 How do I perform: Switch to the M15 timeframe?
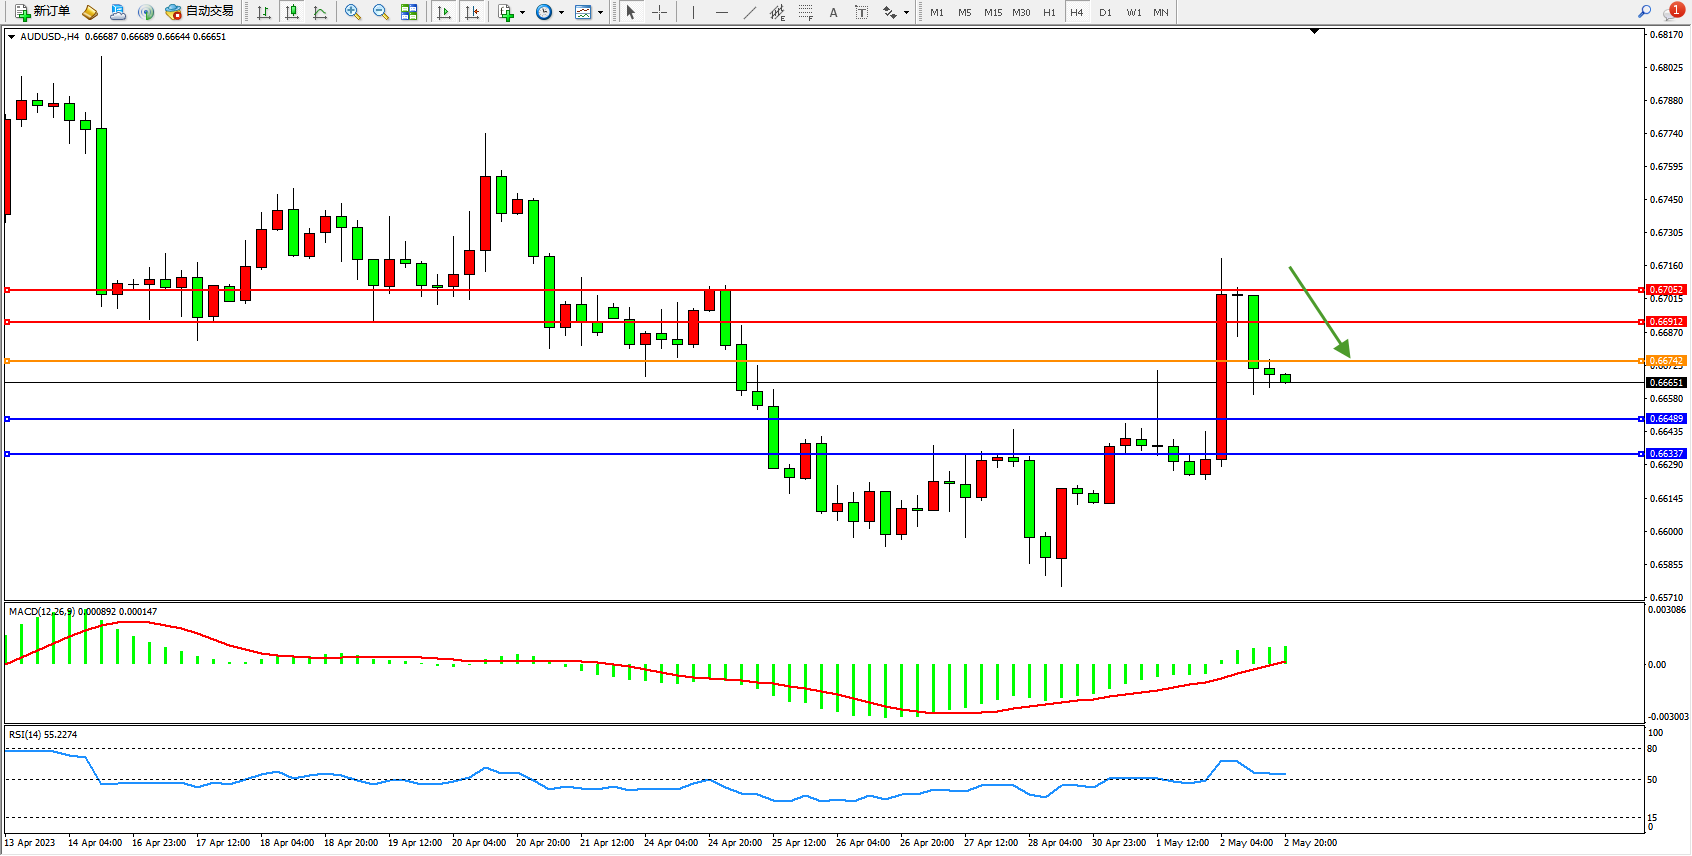point(992,12)
